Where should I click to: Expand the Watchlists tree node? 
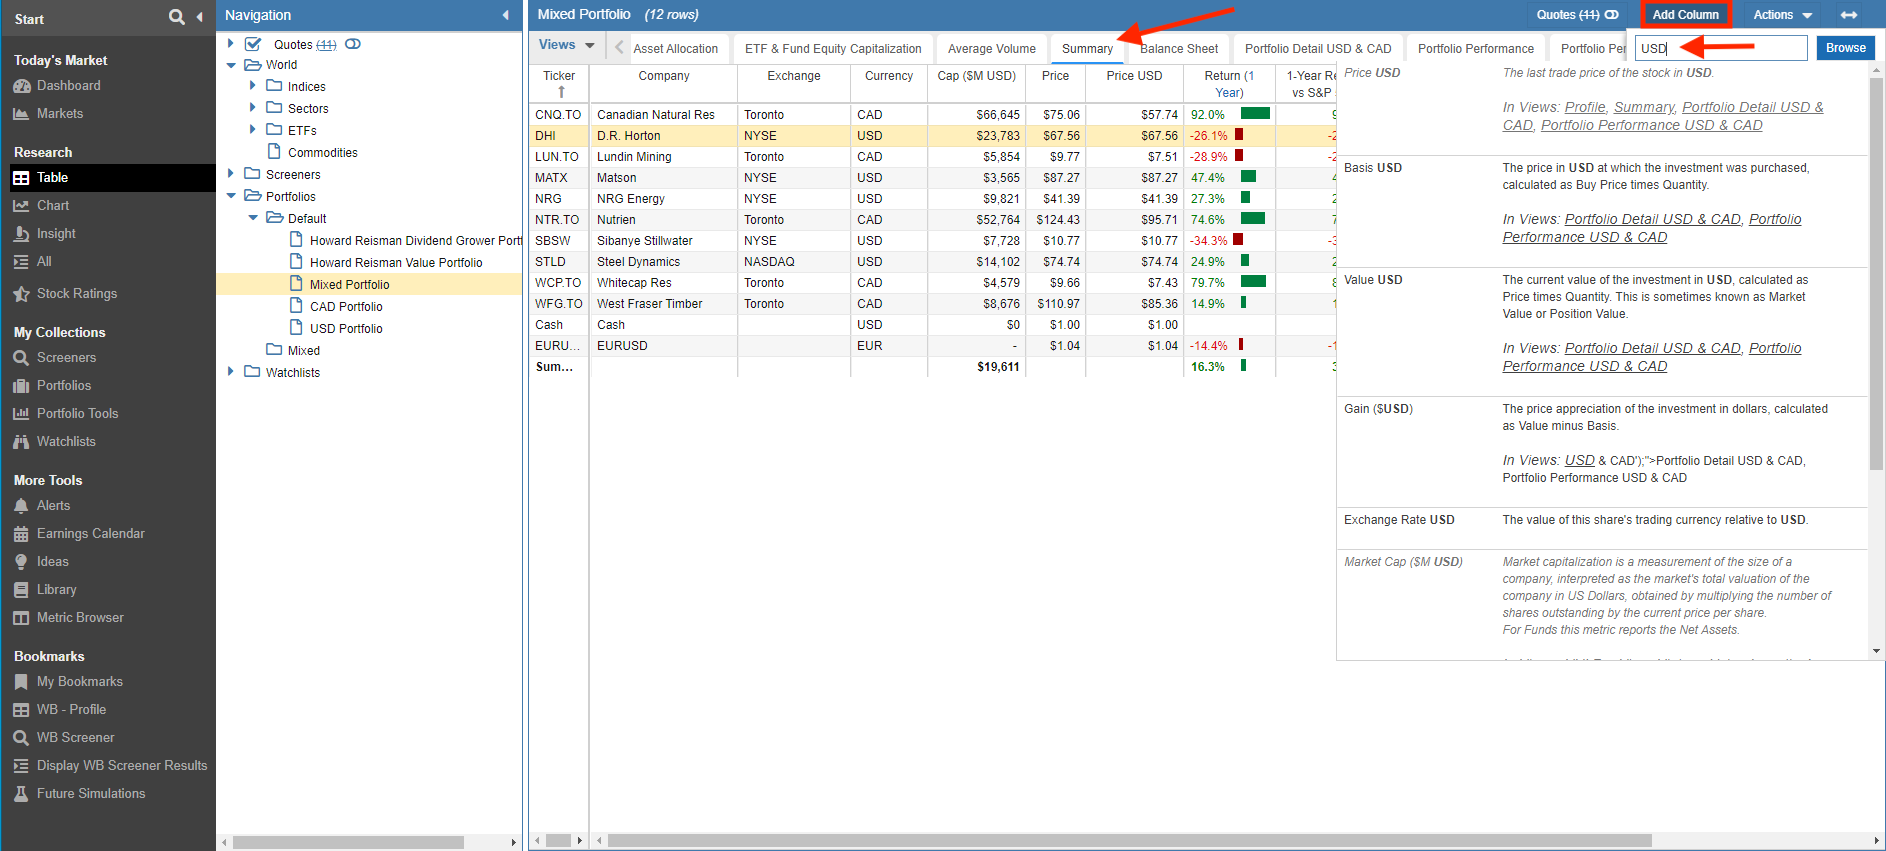pyautogui.click(x=231, y=372)
